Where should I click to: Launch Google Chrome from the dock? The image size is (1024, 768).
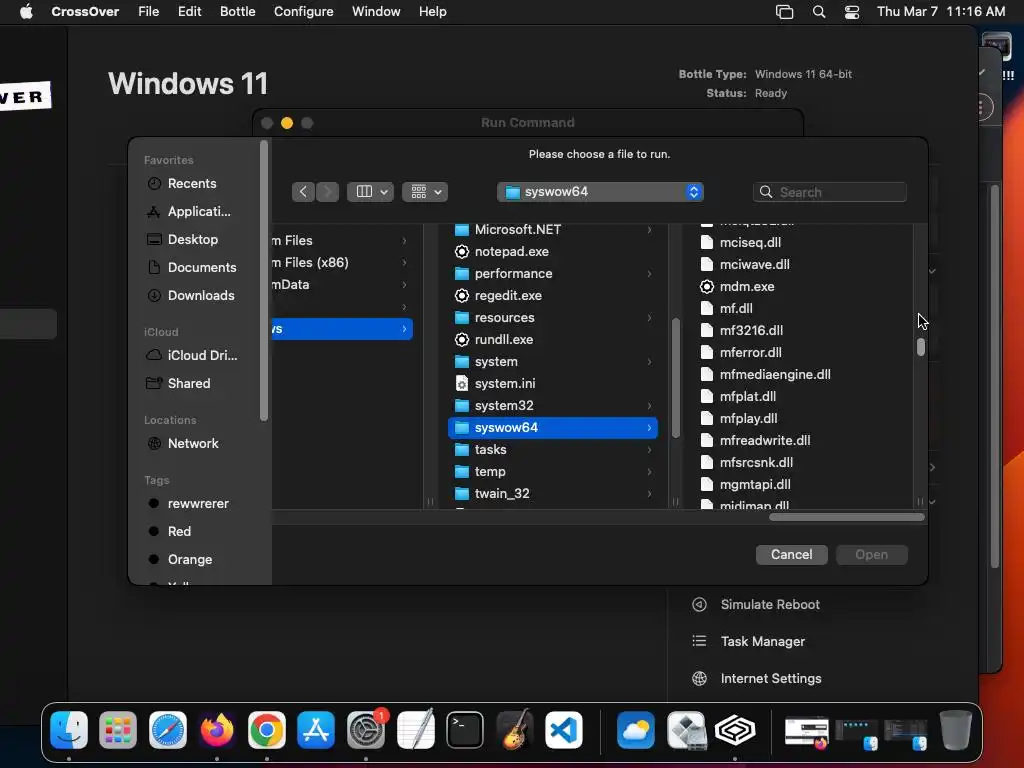266,730
